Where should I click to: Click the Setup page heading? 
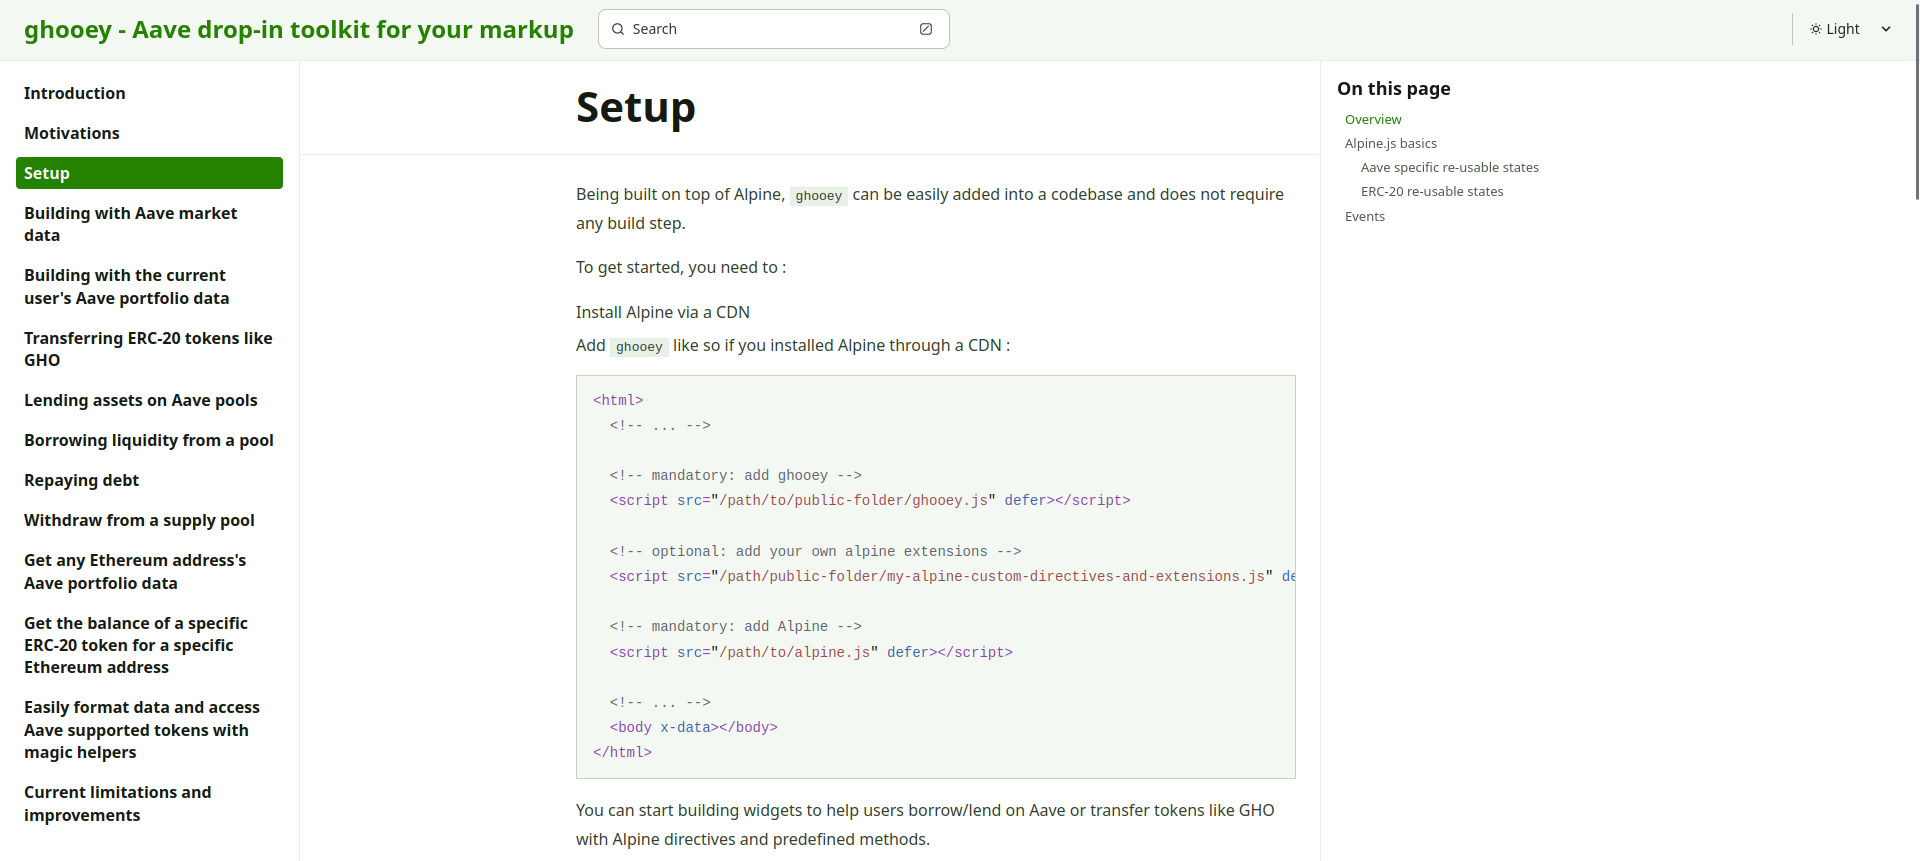tap(636, 107)
